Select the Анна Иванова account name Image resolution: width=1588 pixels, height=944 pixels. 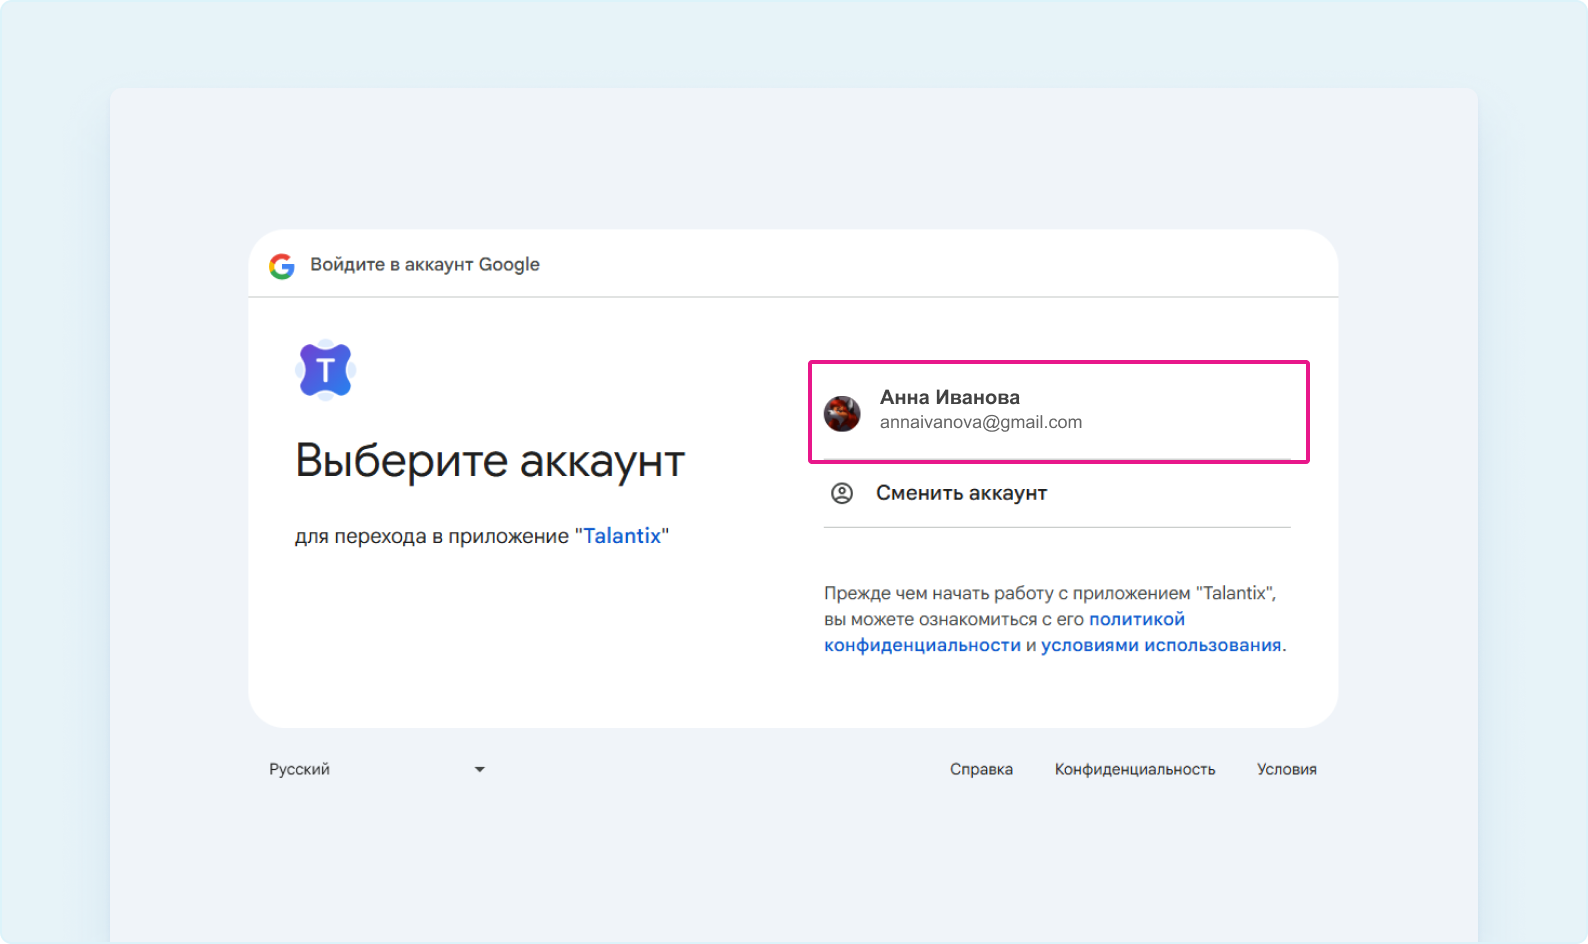[x=949, y=397]
